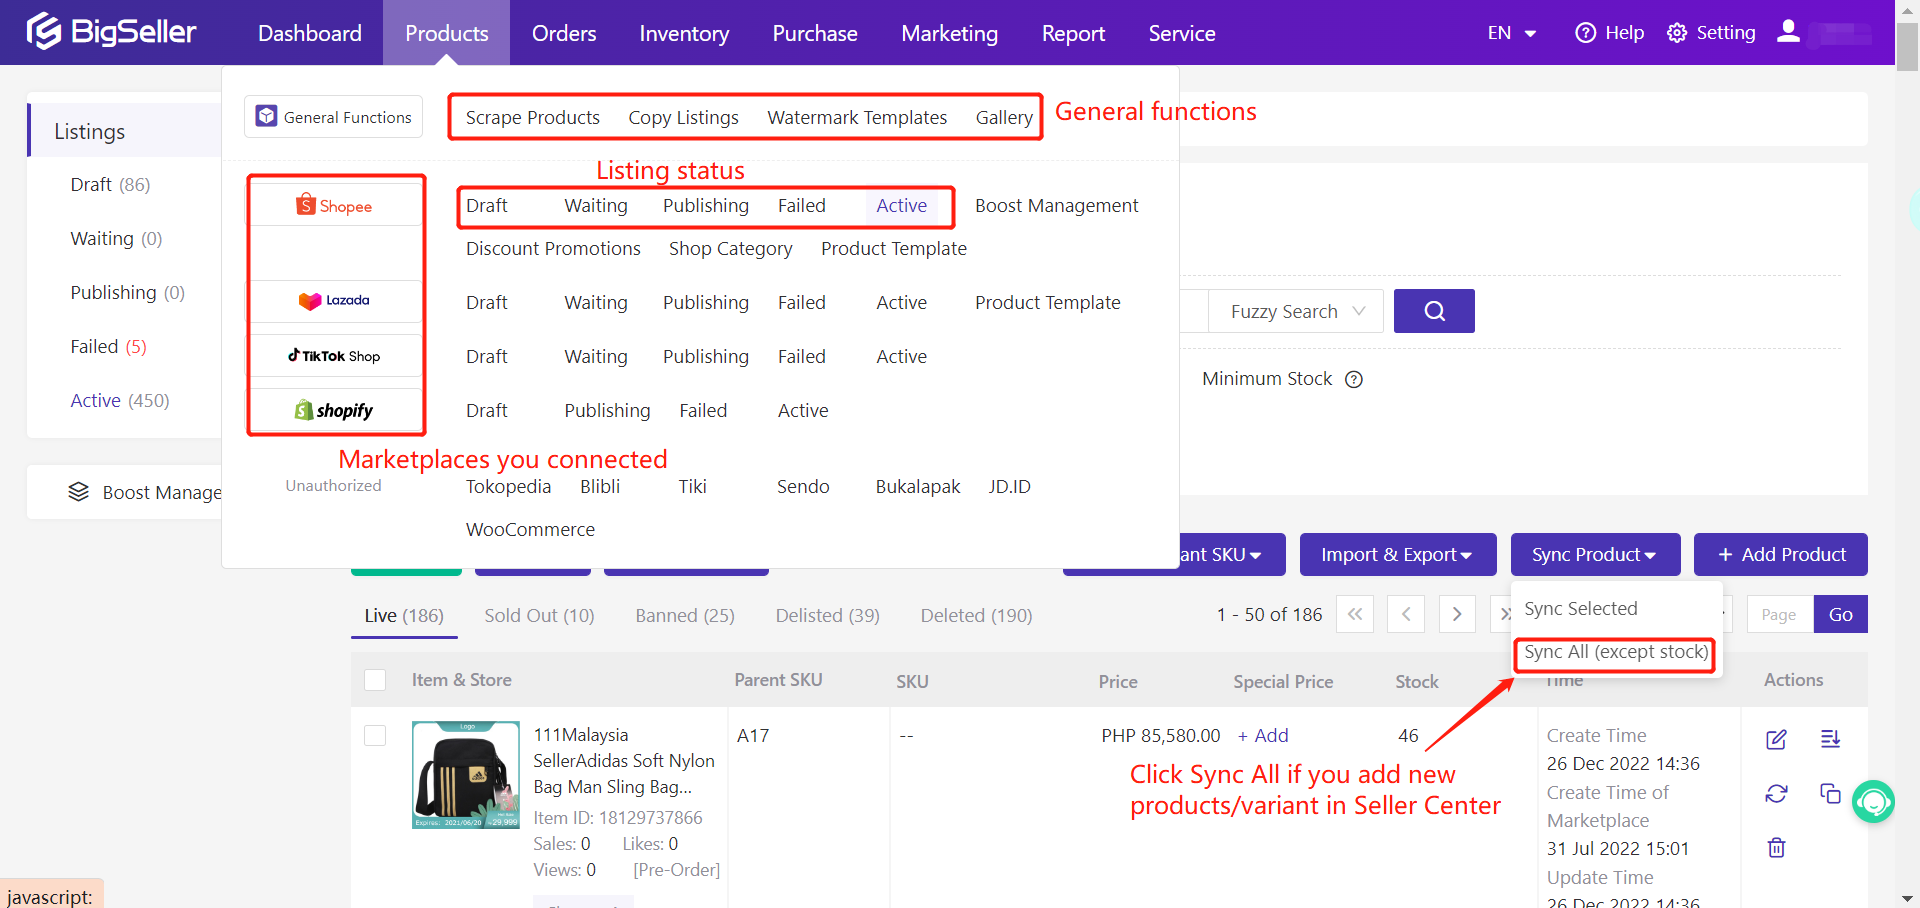The height and width of the screenshot is (908, 1920).
Task: Open the edit icon for the first product
Action: point(1777,740)
